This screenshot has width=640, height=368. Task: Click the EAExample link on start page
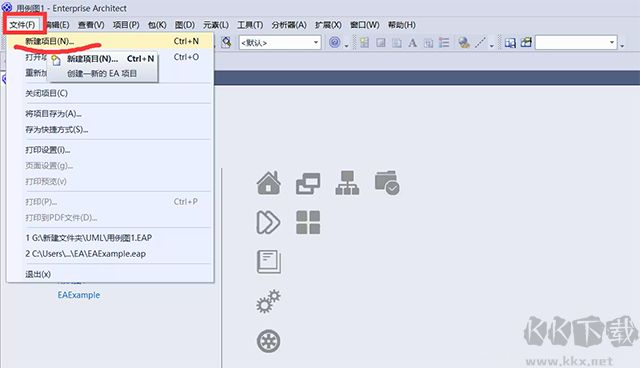78,295
